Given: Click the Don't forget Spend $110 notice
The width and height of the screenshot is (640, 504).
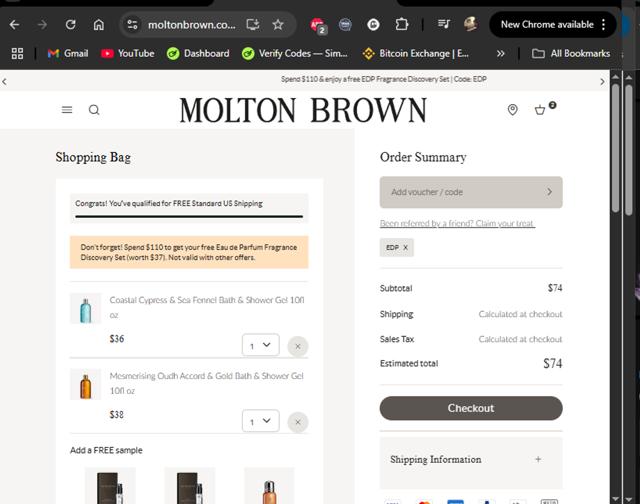Looking at the screenshot, I should pyautogui.click(x=189, y=252).
